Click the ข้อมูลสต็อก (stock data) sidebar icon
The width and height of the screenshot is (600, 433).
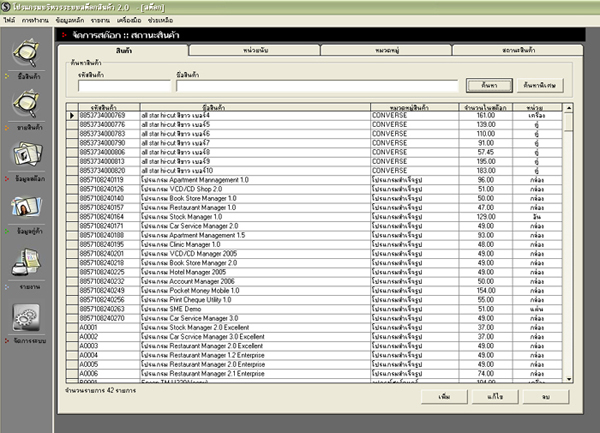tap(26, 160)
